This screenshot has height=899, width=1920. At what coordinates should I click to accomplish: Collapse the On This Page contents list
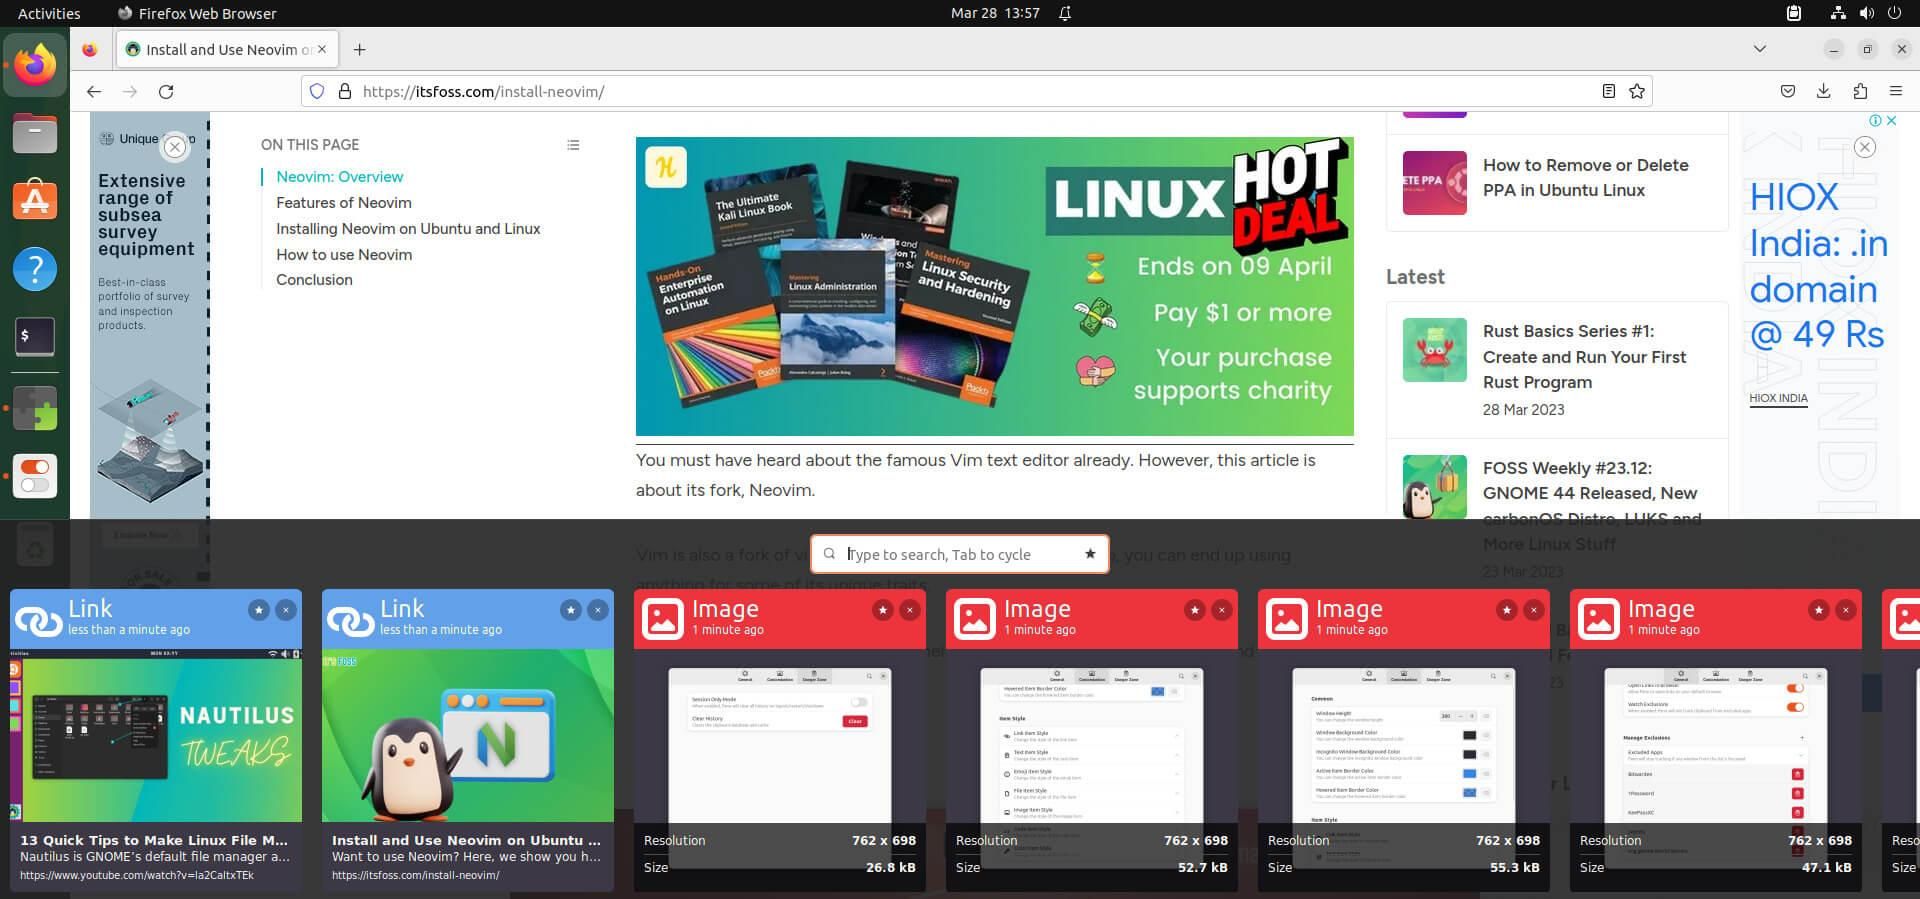pyautogui.click(x=573, y=145)
